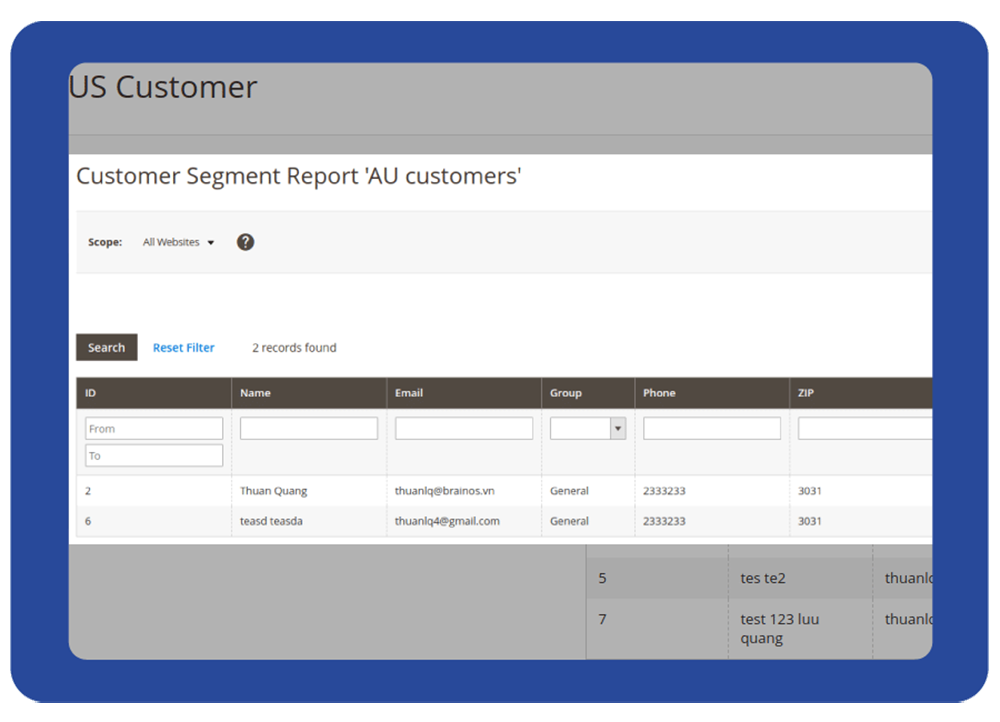Sort by the ID column header
The image size is (1000, 722).
[91, 393]
